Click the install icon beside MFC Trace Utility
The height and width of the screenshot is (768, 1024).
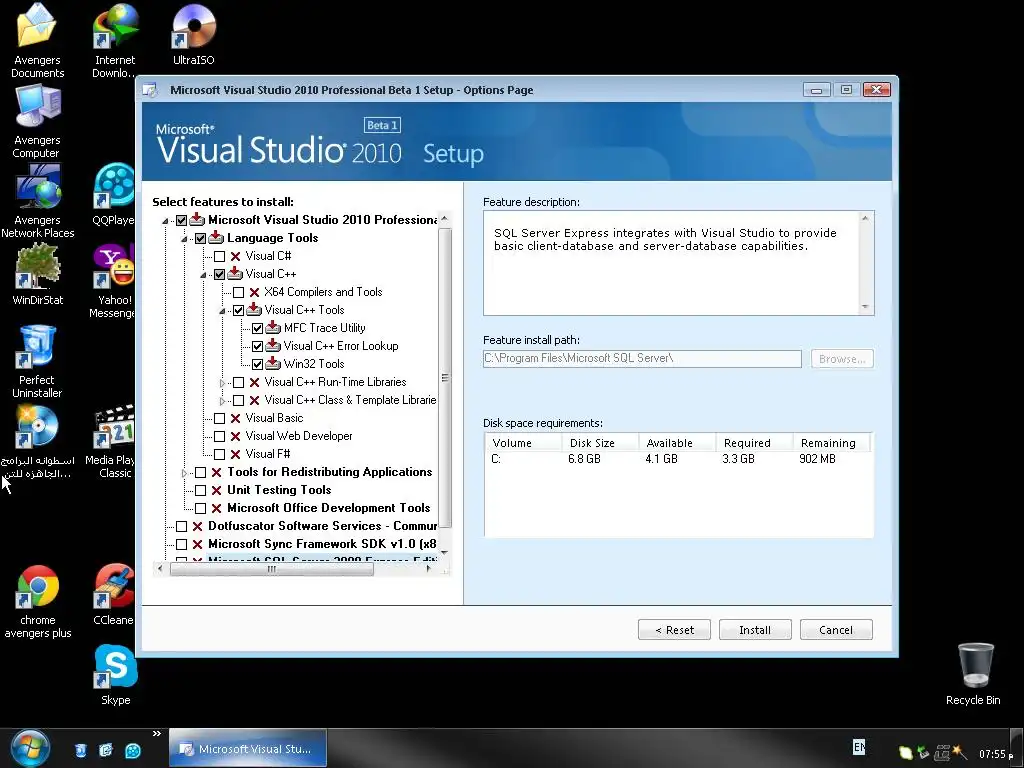(x=273, y=328)
